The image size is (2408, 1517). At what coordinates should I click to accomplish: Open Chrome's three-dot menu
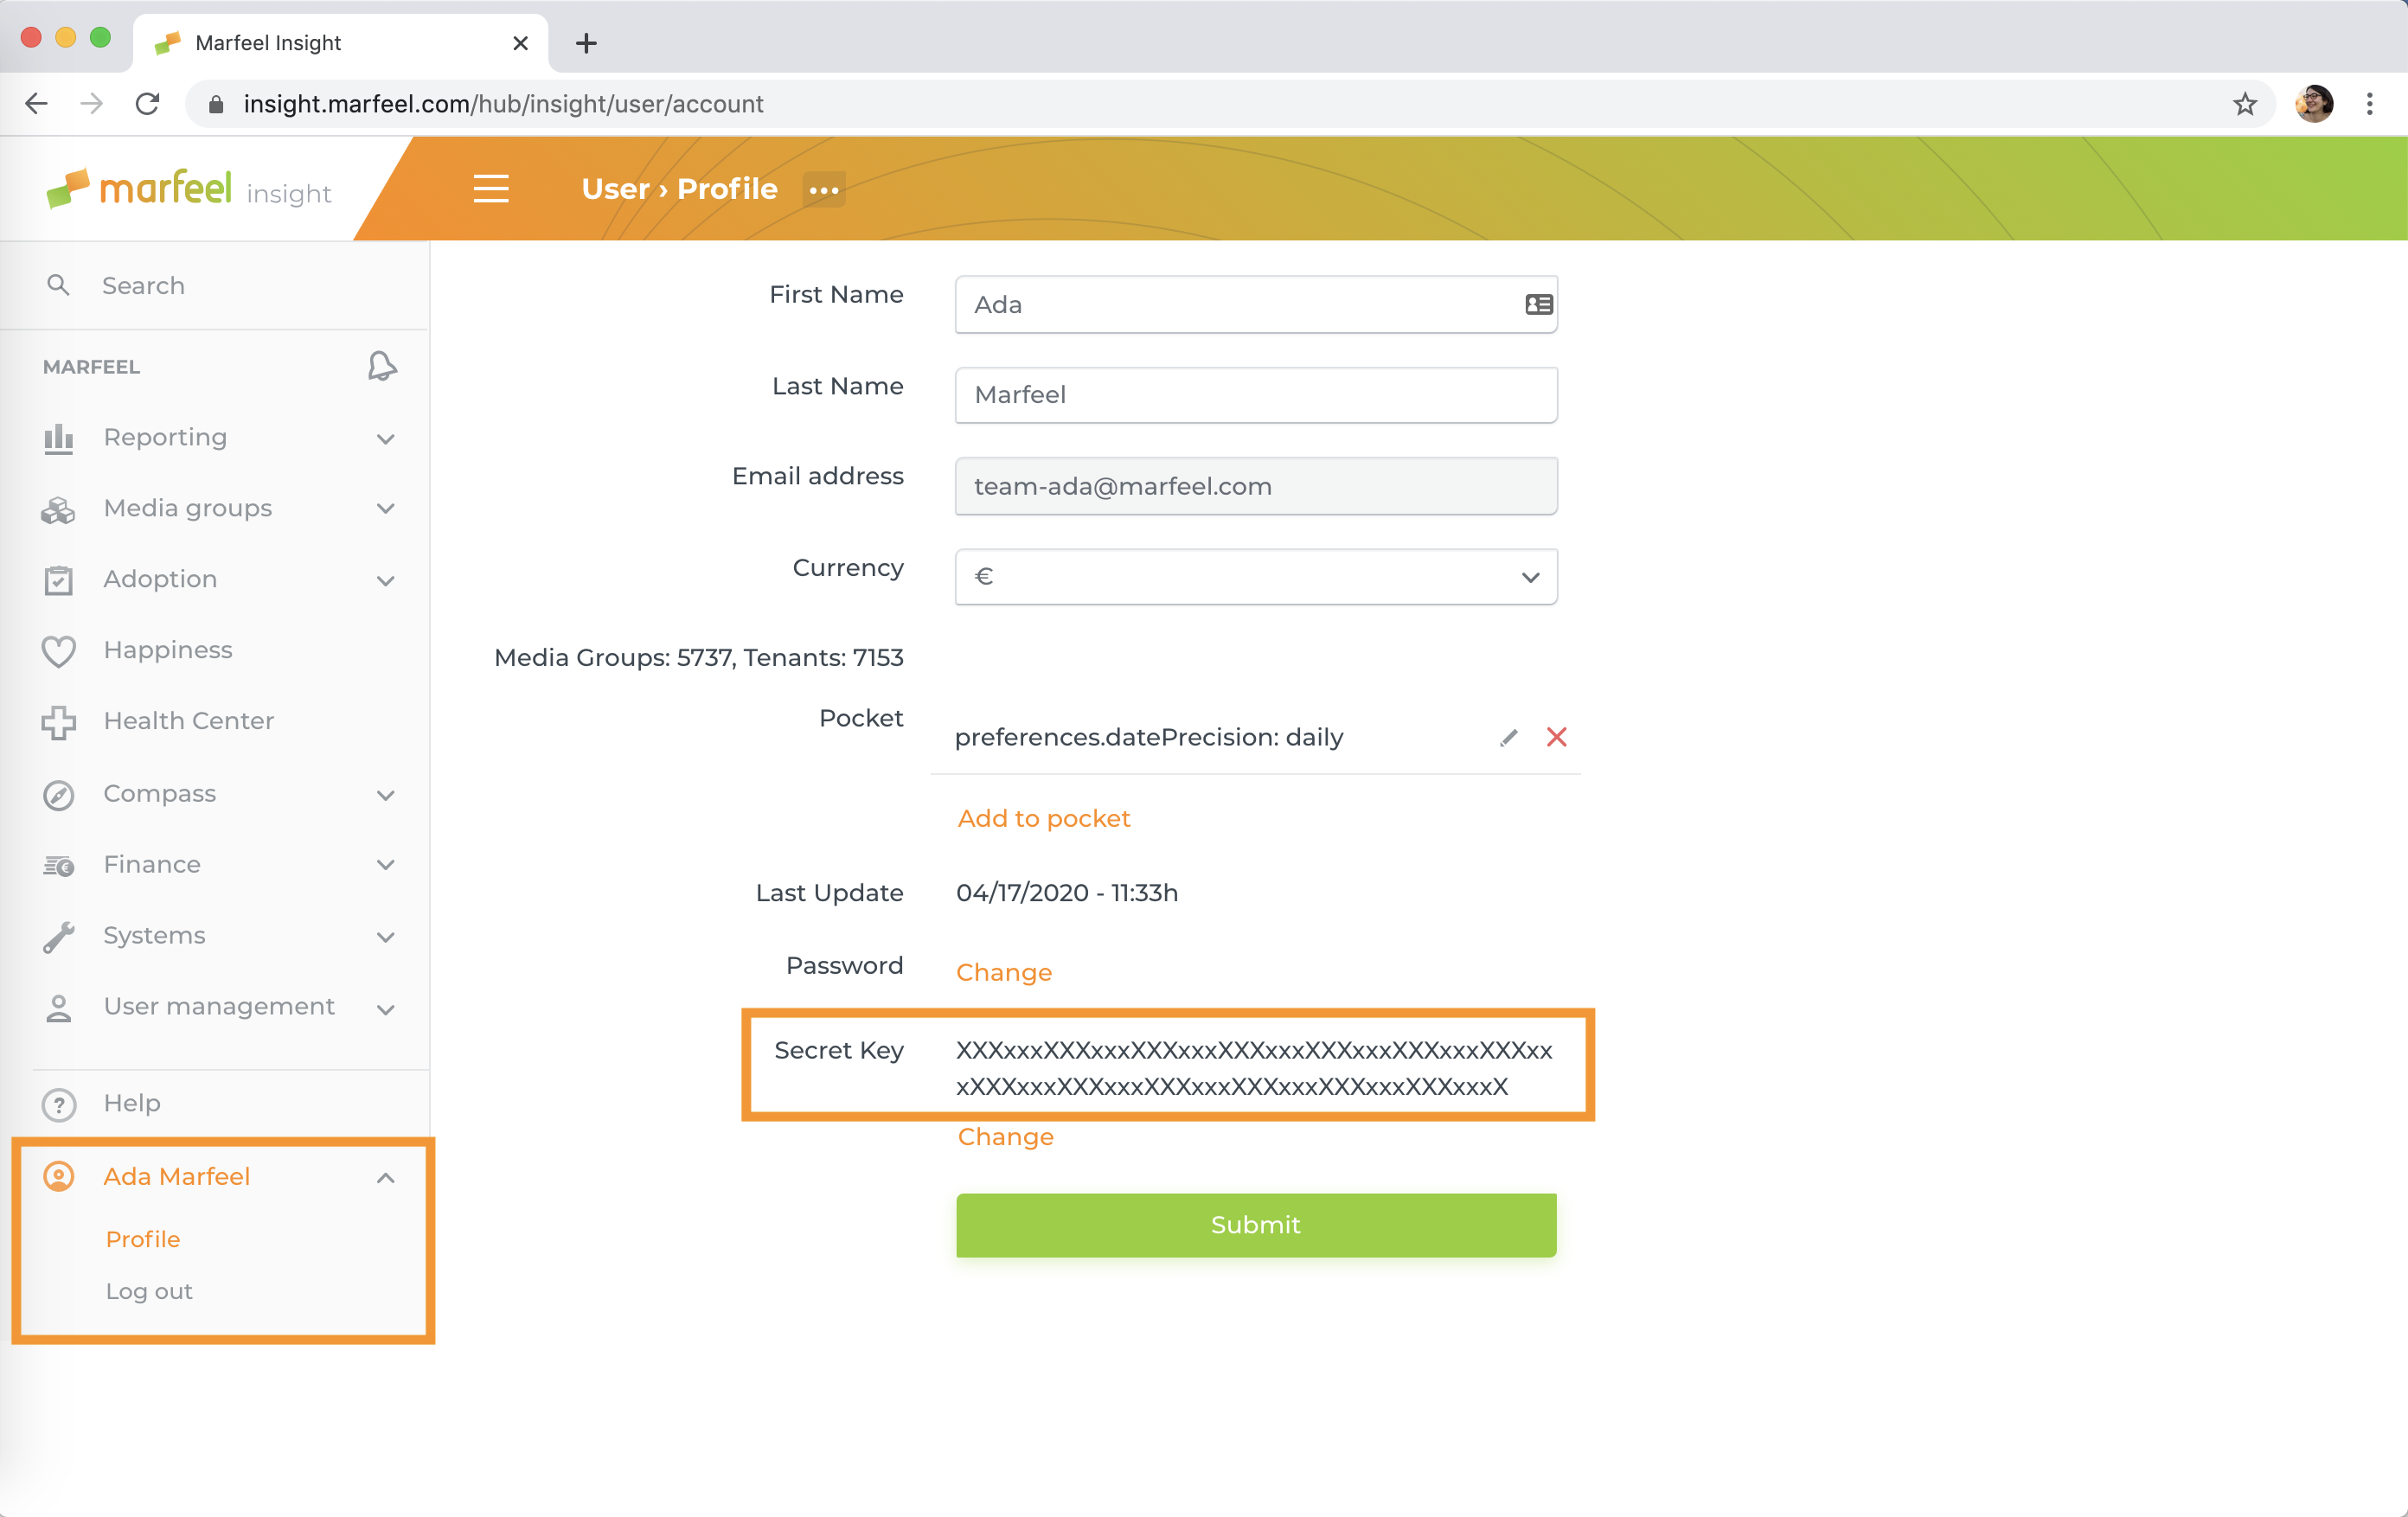pos(2370,104)
